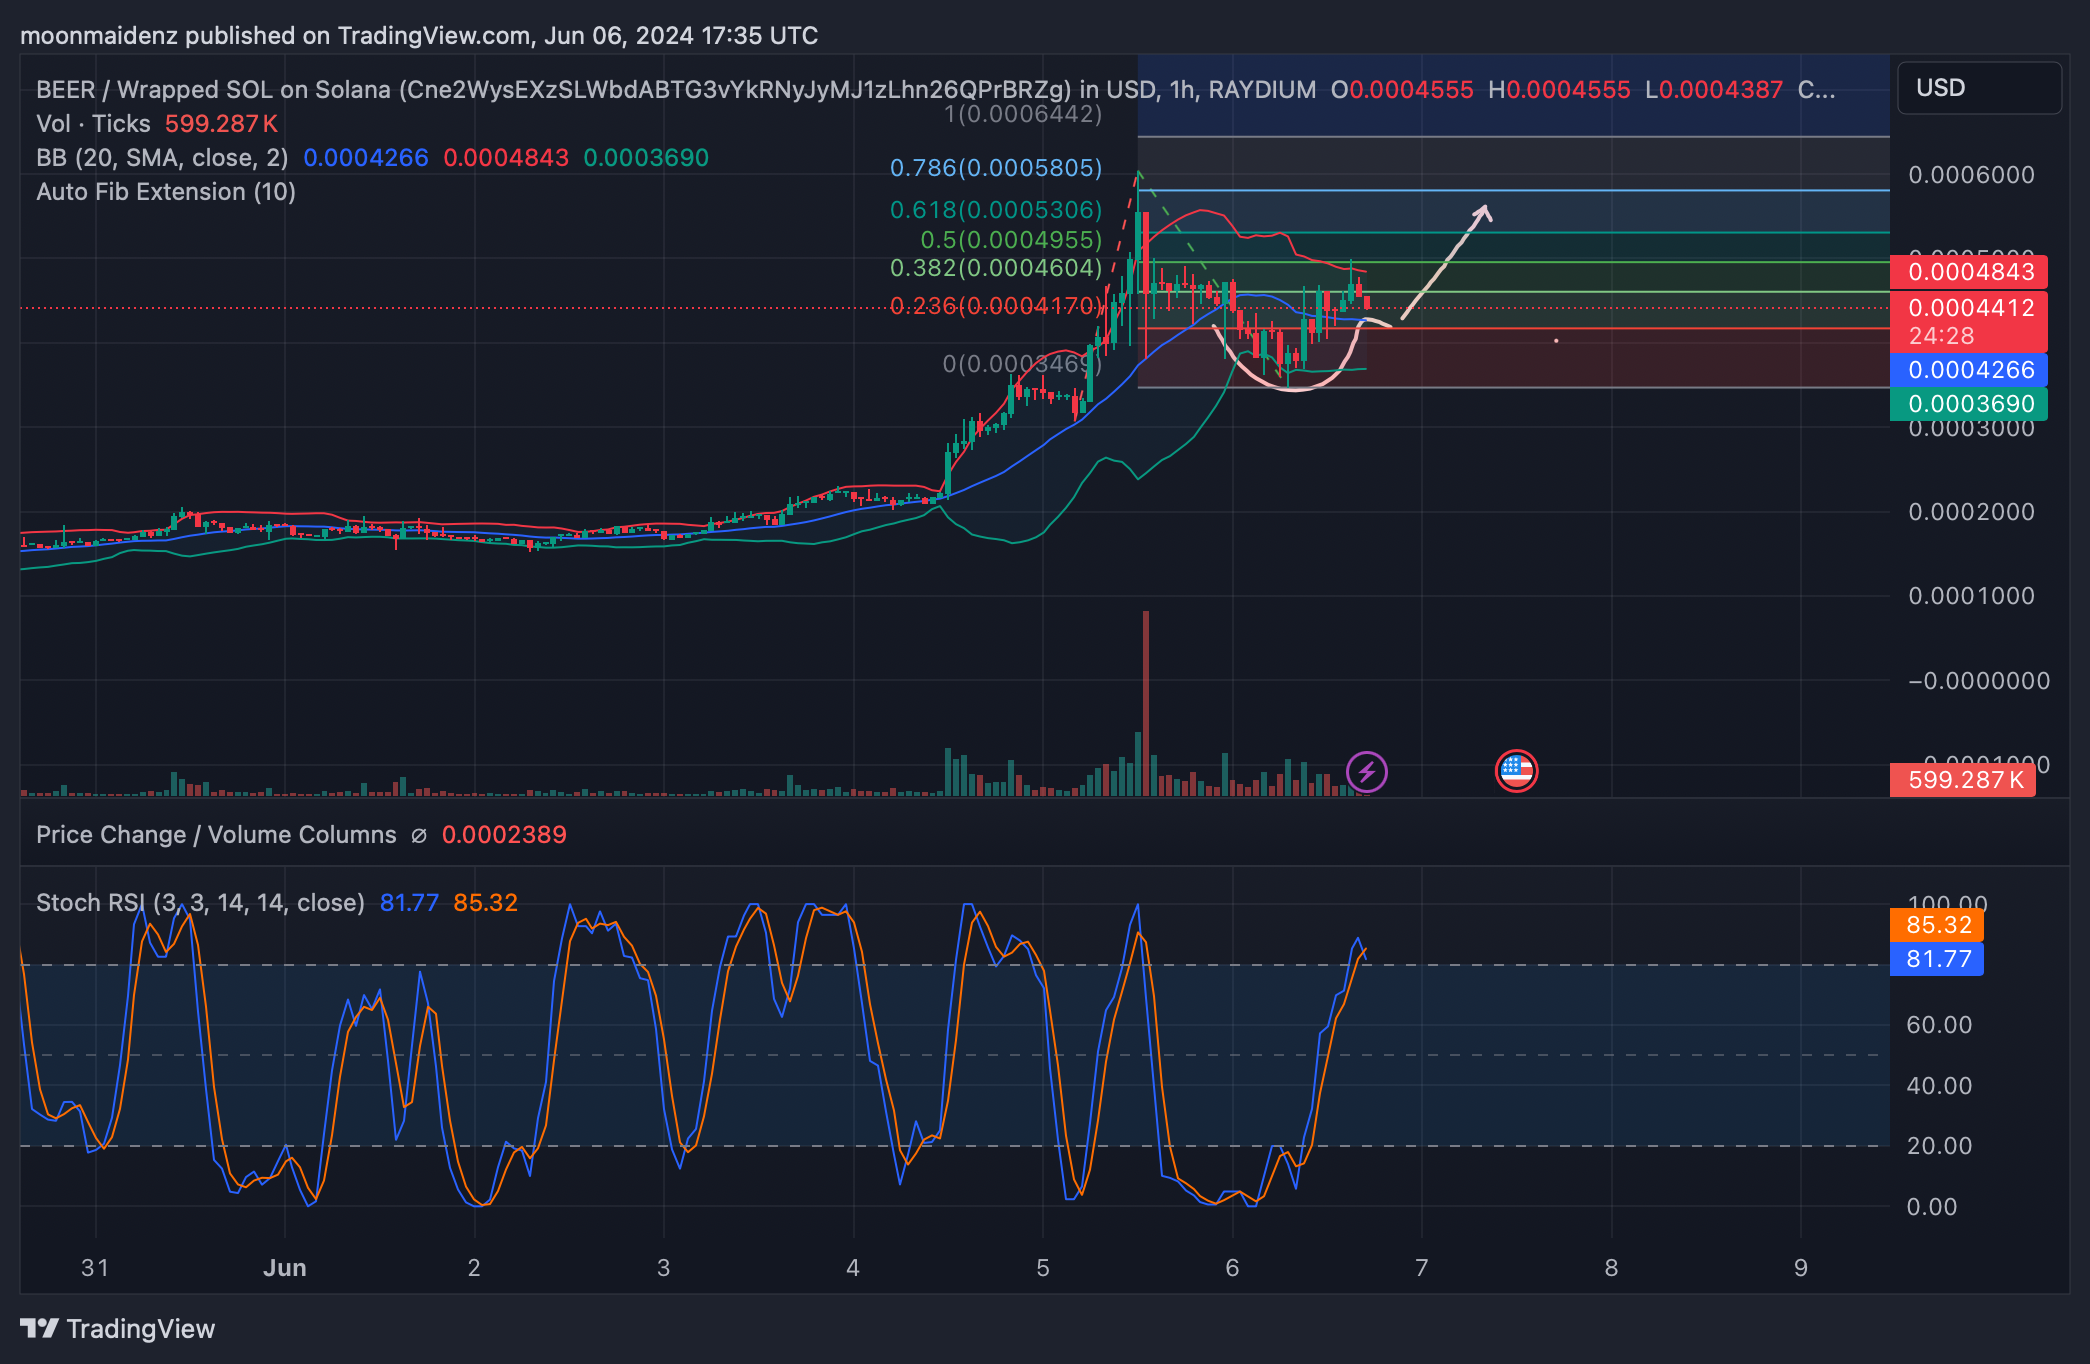This screenshot has height=1364, width=2090.
Task: Click the 0.786(0.0005805) Fib level label
Action: point(996,168)
